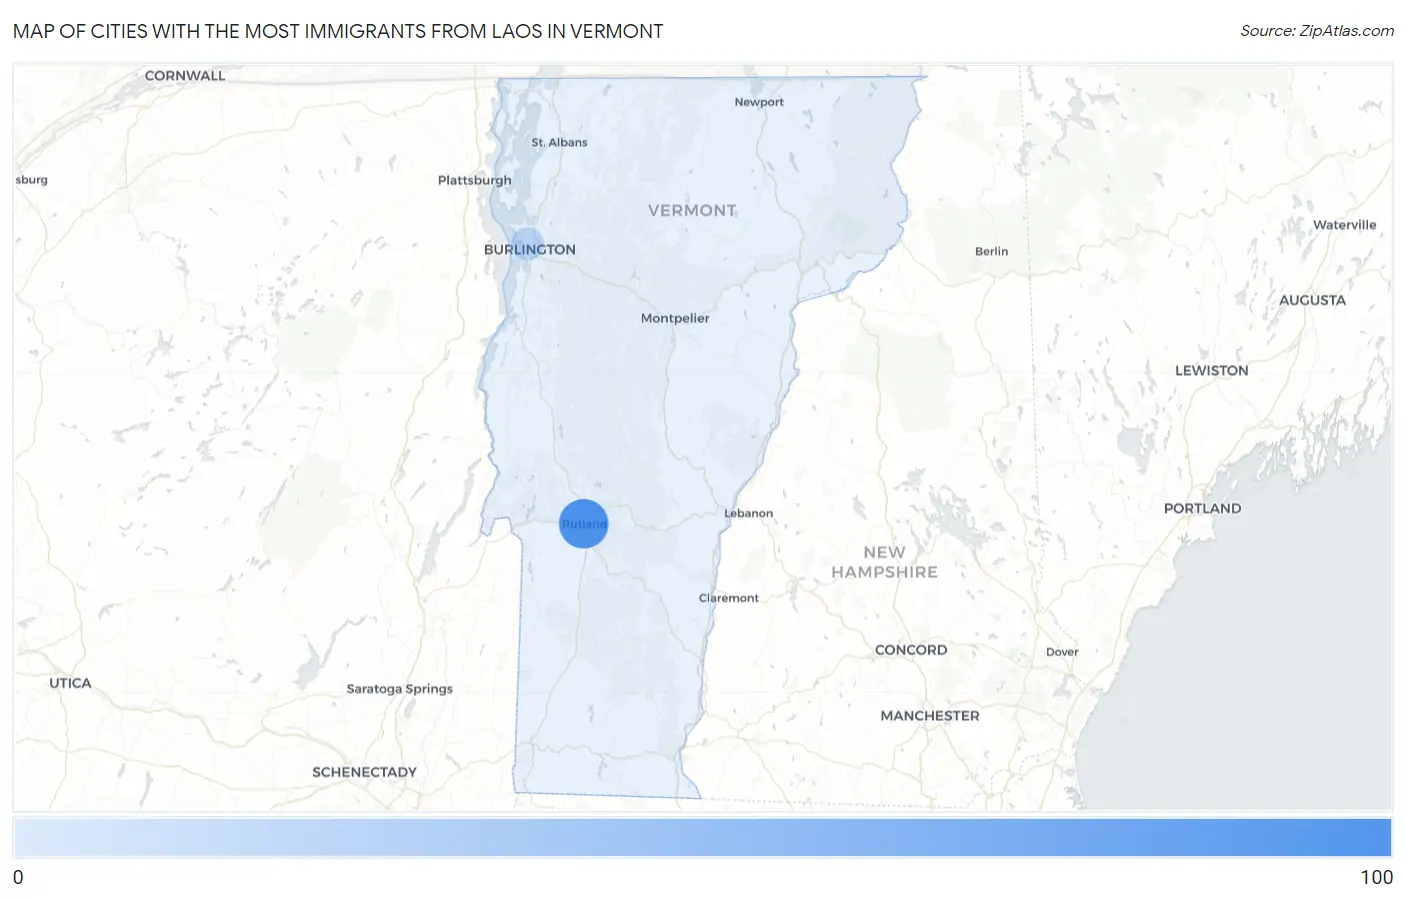
Task: Click the VERMONT state label
Action: 692,210
